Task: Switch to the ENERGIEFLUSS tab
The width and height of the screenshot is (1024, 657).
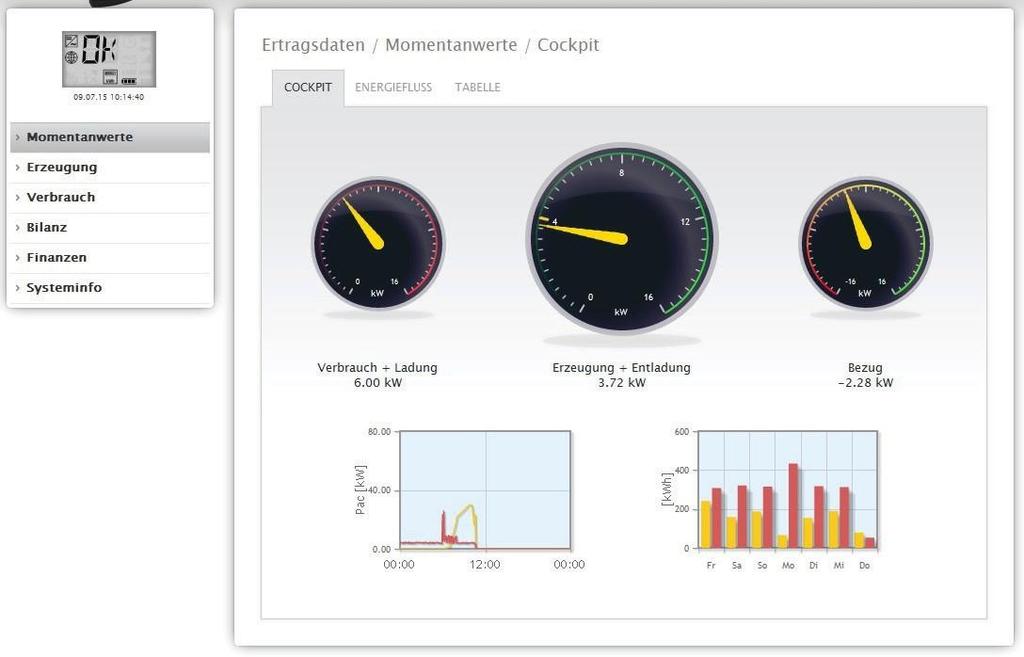Action: point(393,88)
